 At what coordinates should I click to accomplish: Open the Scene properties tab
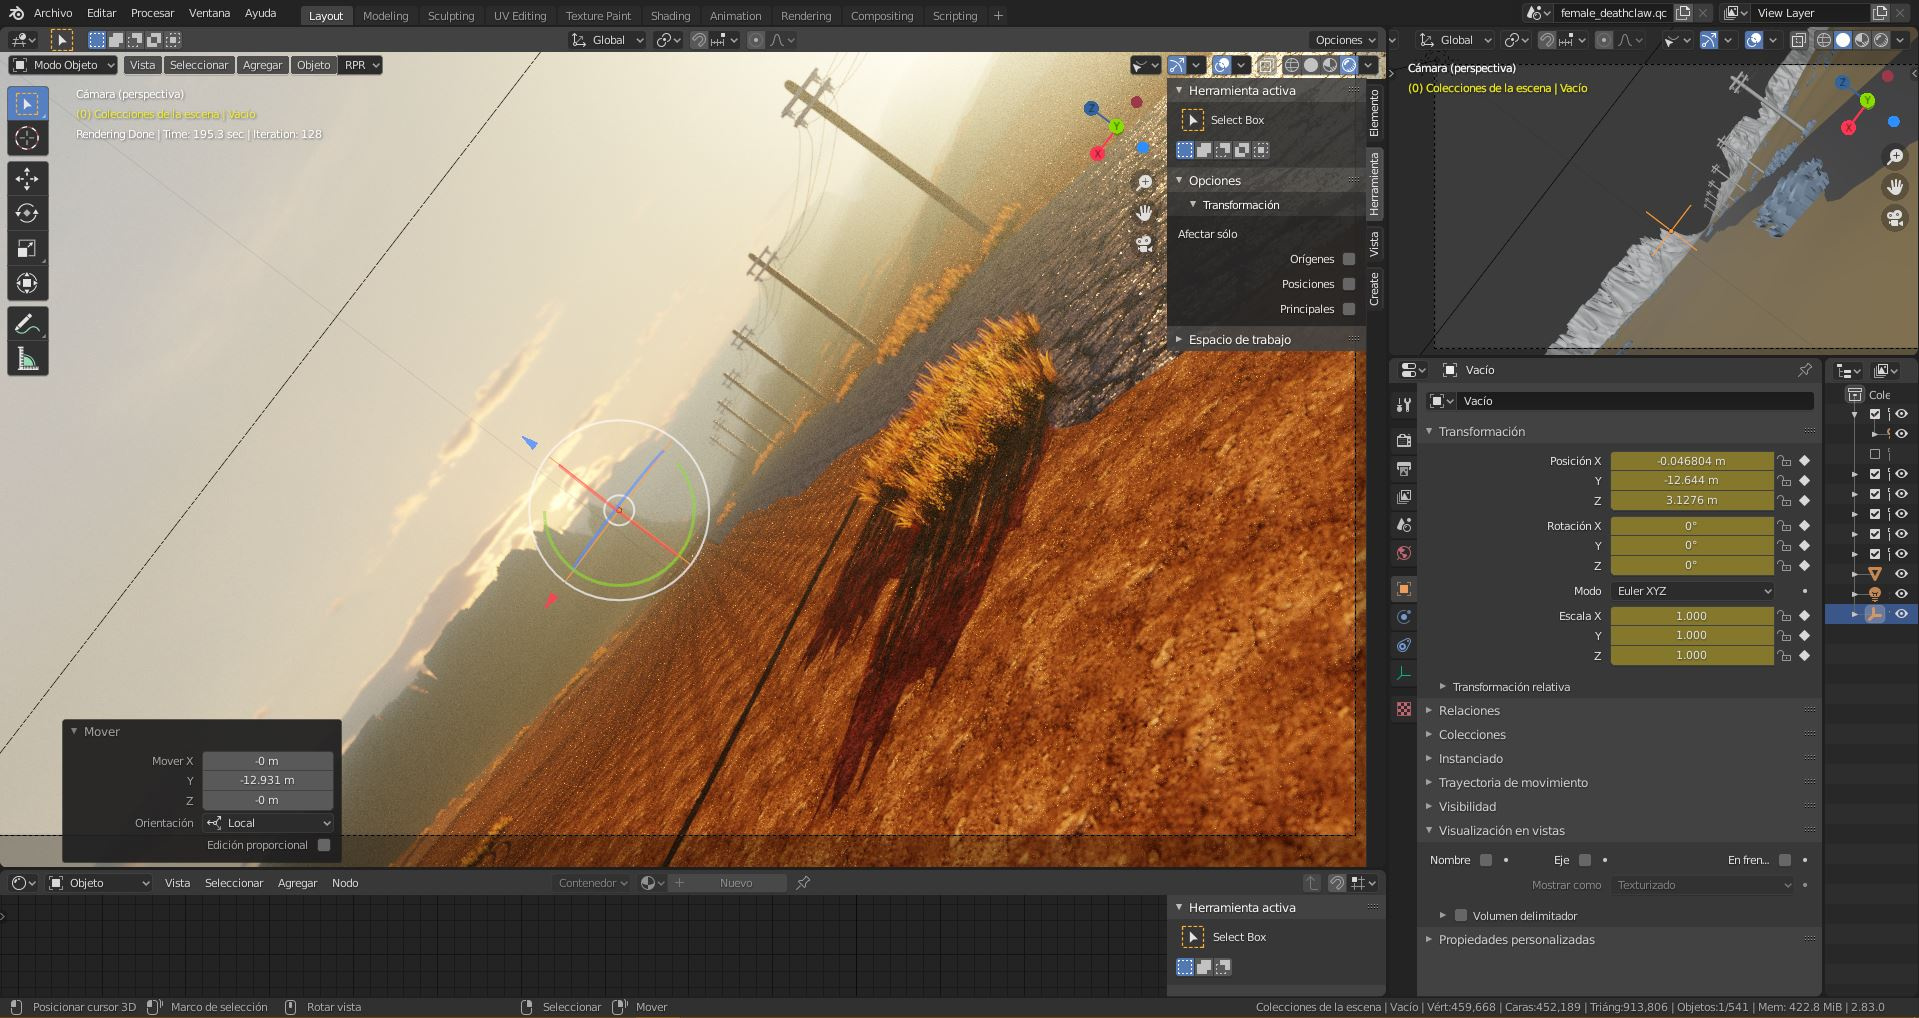(x=1404, y=525)
